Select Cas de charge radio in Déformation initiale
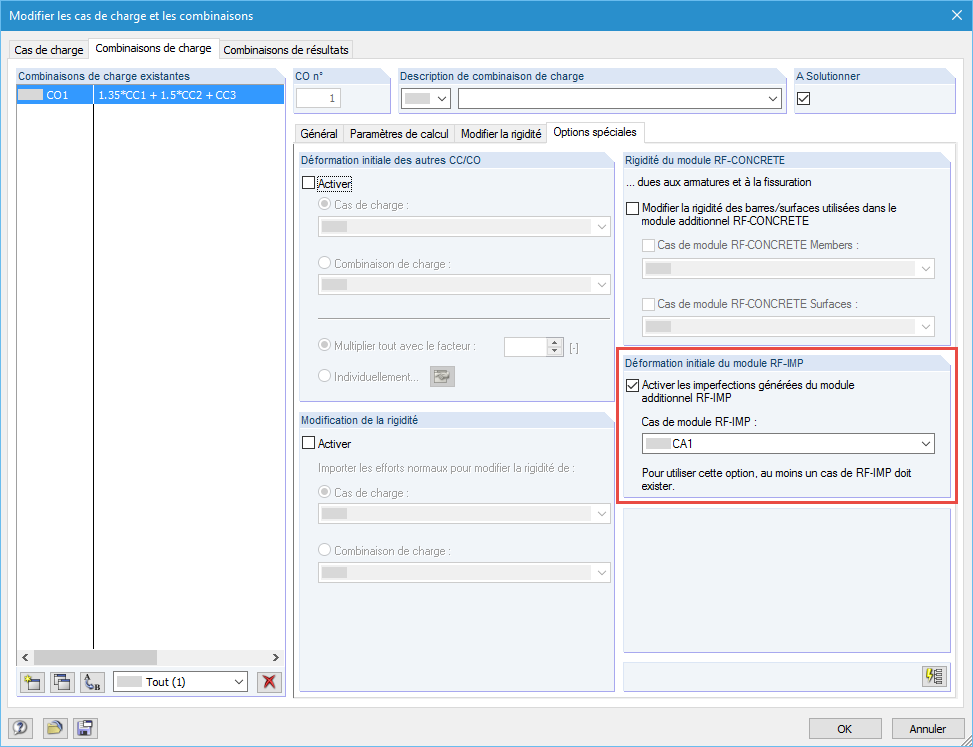 324,204
